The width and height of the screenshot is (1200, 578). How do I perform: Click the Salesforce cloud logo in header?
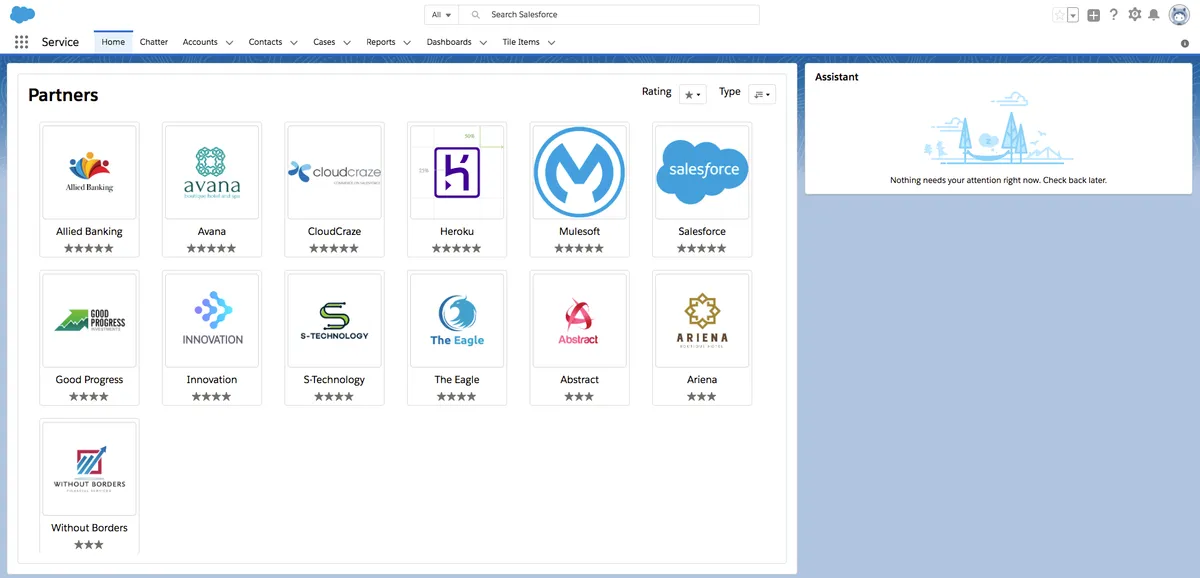coord(23,14)
